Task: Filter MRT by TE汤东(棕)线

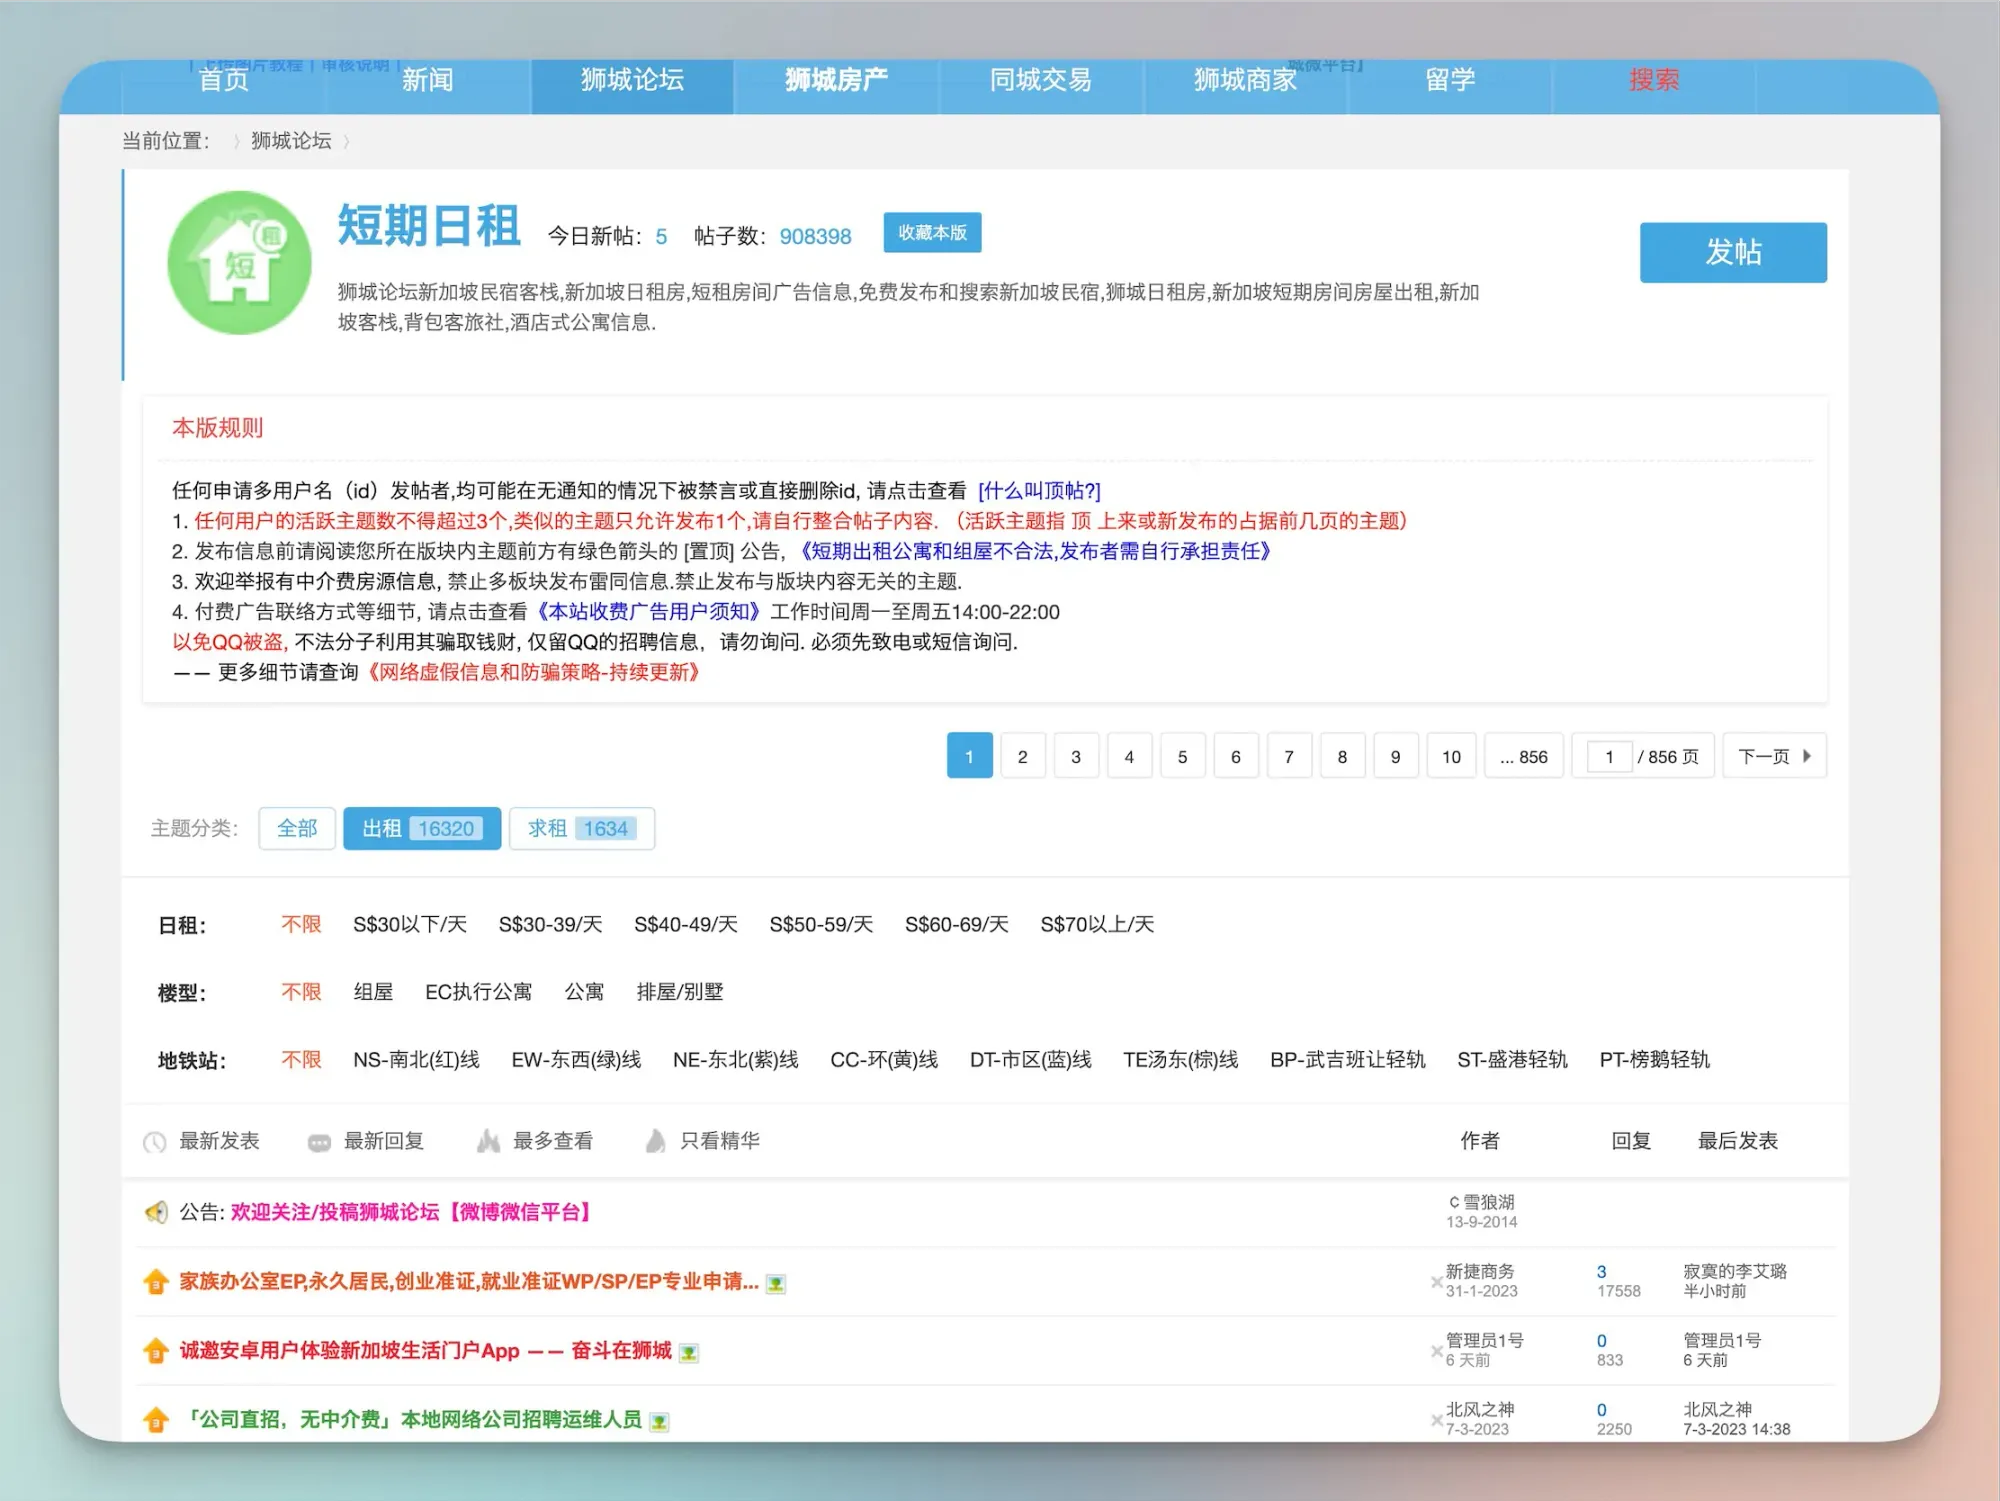Action: [x=1181, y=1060]
